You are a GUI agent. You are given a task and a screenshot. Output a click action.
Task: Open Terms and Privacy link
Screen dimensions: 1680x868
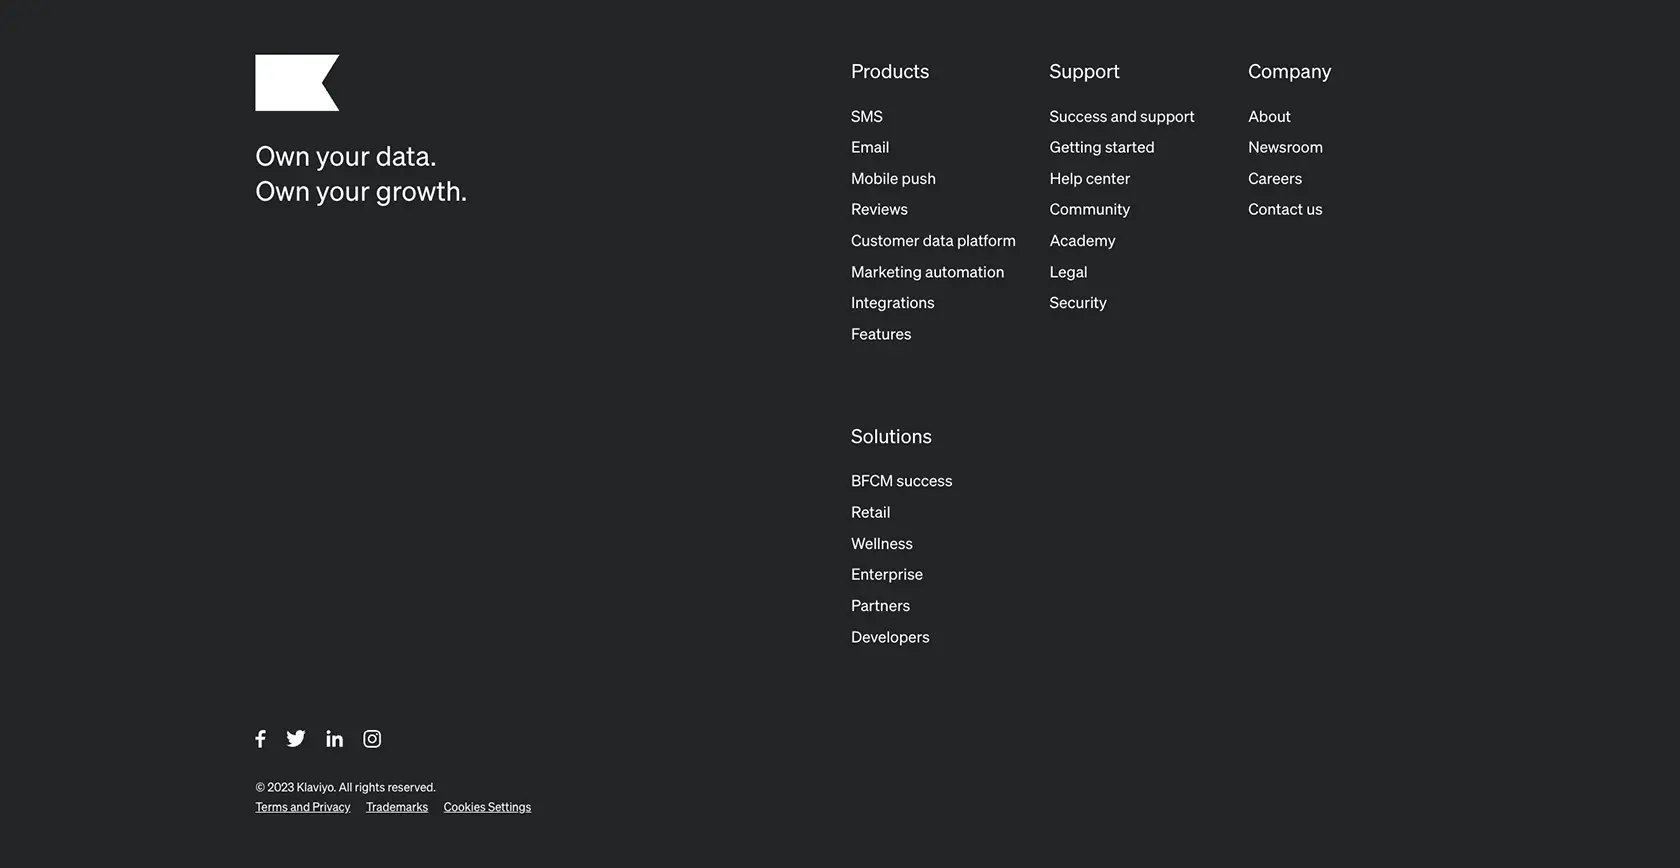pos(303,807)
